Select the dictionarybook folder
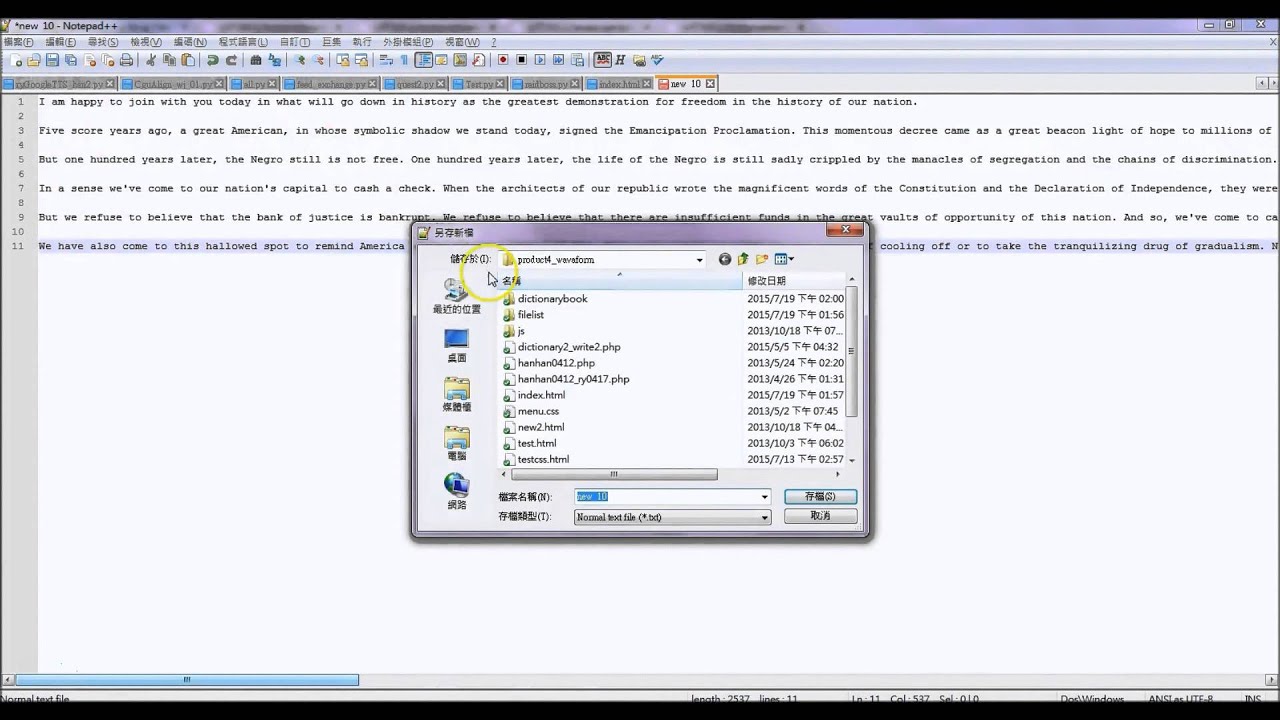1280x720 pixels. (x=552, y=299)
